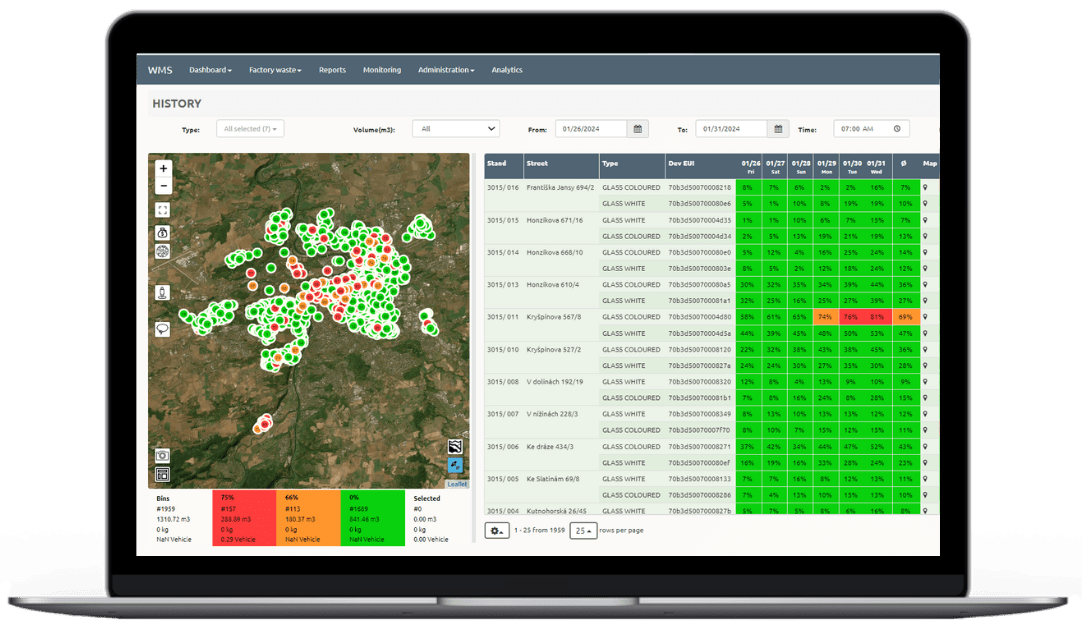The width and height of the screenshot is (1082, 632).
Task: Click the camera snapshot icon on map
Action: click(x=162, y=455)
